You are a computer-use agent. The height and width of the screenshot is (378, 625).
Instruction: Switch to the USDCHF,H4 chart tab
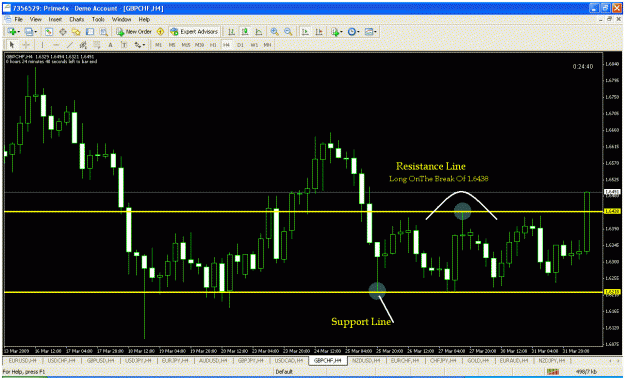(x=61, y=360)
